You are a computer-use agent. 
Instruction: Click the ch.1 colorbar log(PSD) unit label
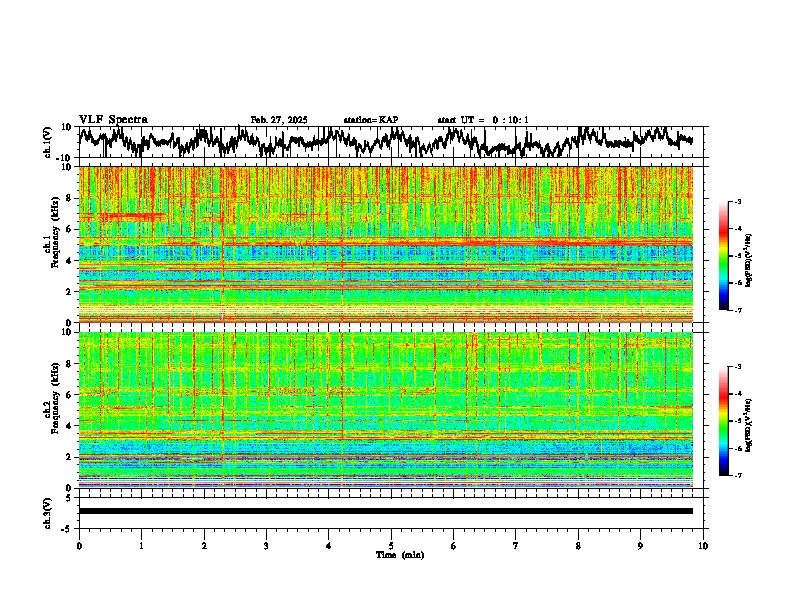748,260
